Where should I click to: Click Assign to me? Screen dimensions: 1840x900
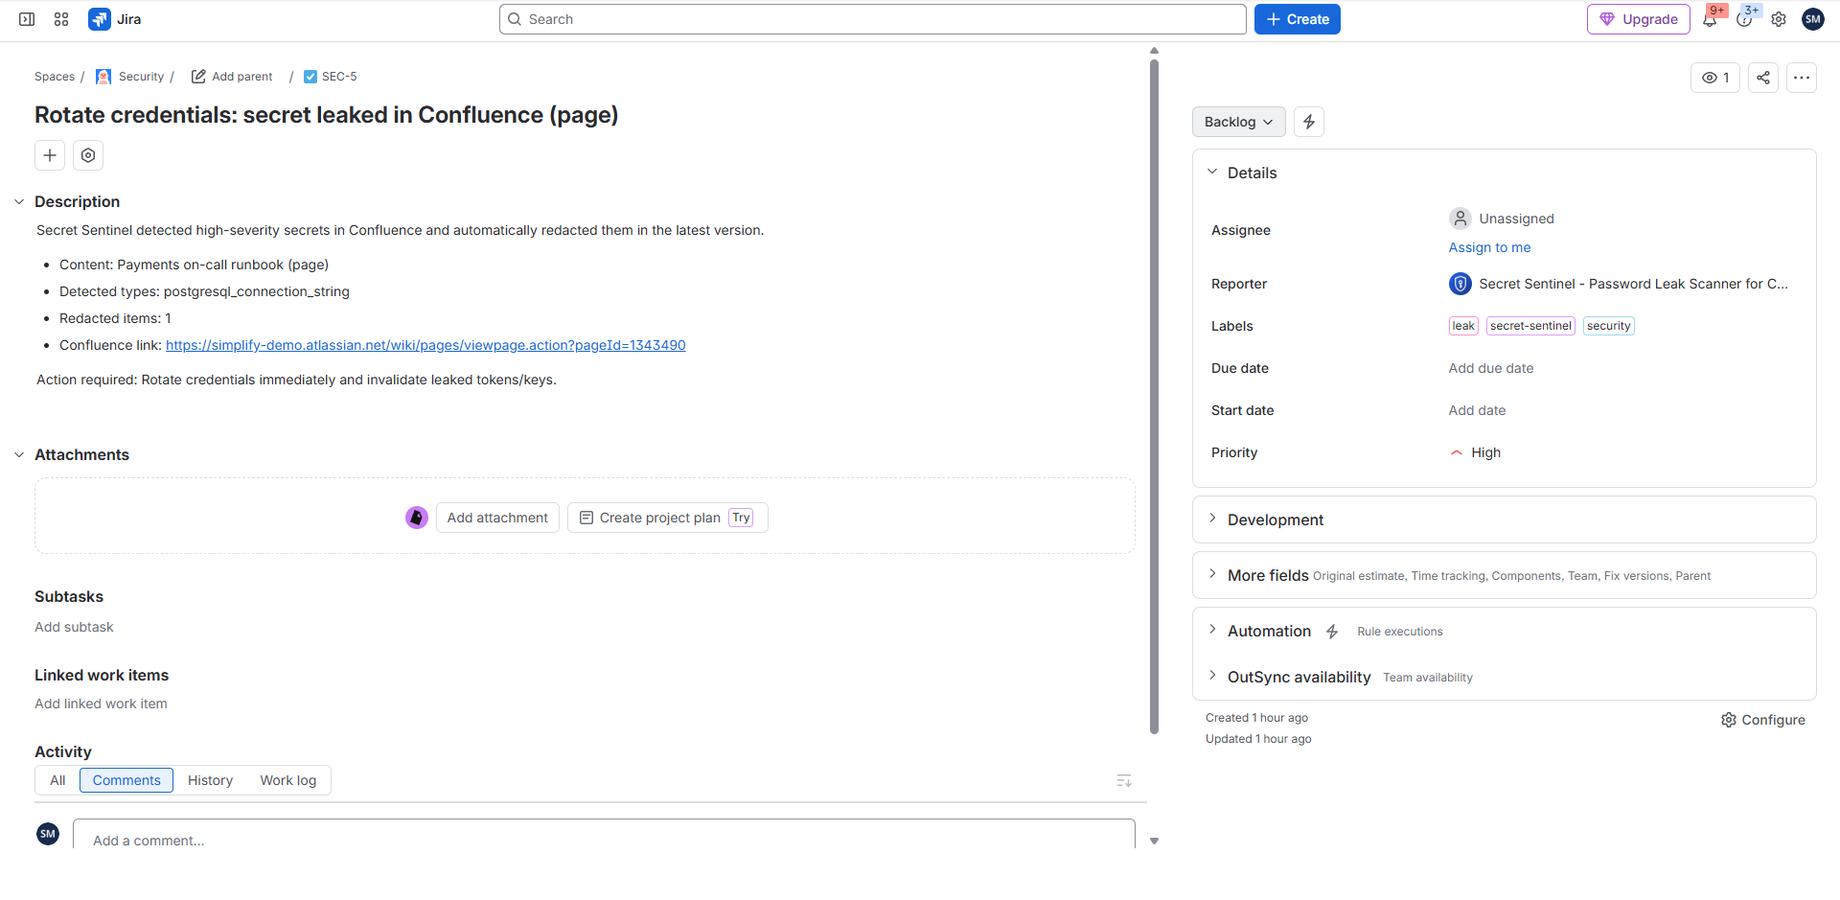[x=1489, y=247]
